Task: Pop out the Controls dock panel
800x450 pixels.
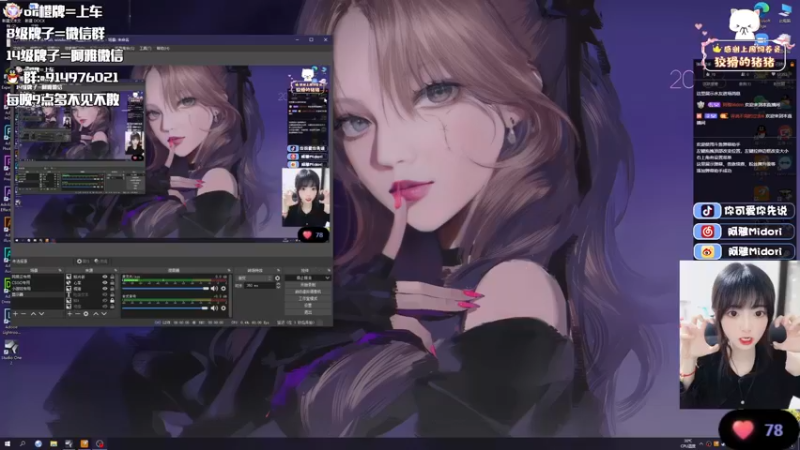Action: (329, 270)
